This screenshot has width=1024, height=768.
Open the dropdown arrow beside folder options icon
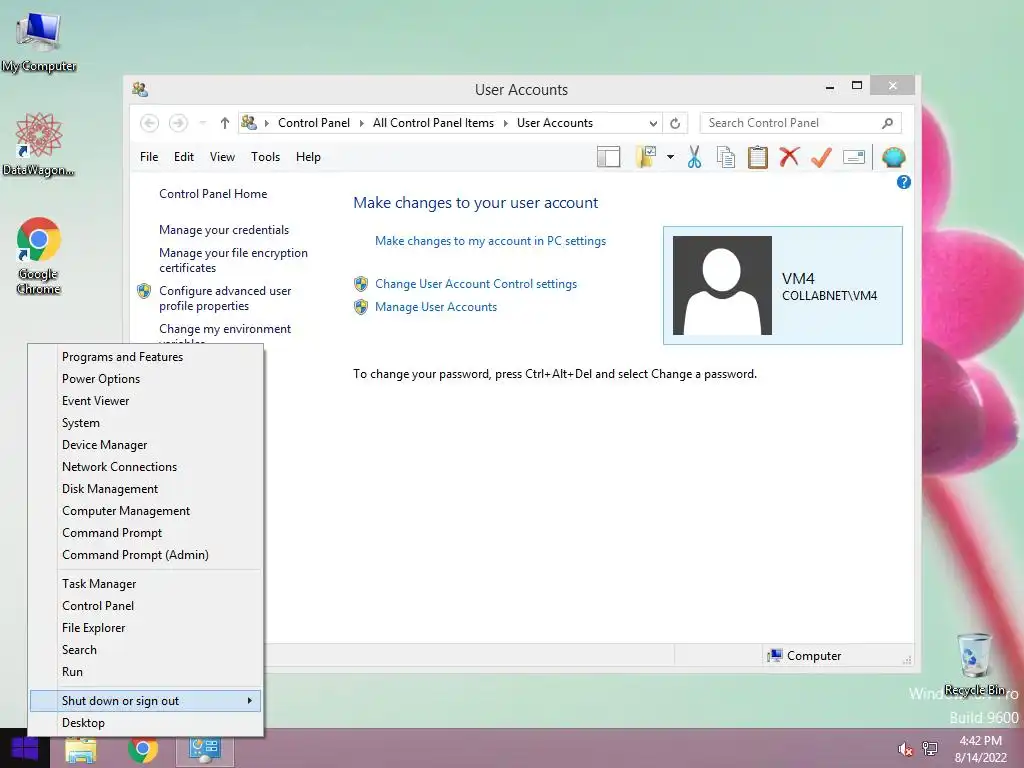coord(670,157)
